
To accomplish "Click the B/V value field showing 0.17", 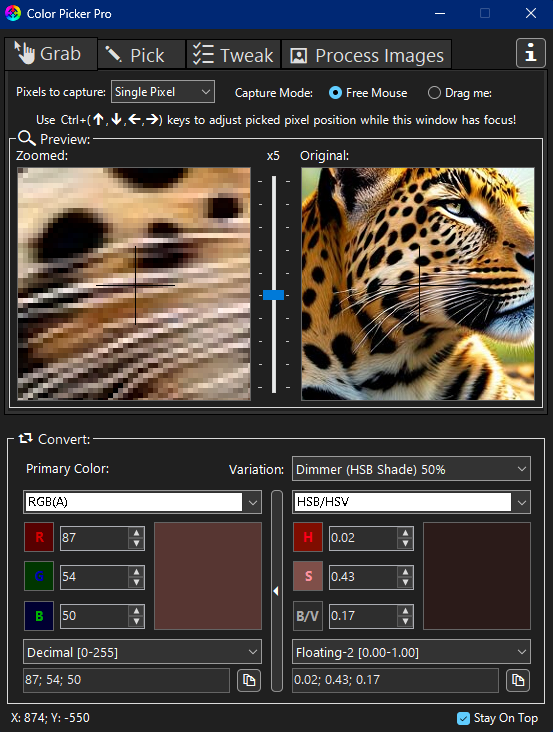I will (363, 616).
